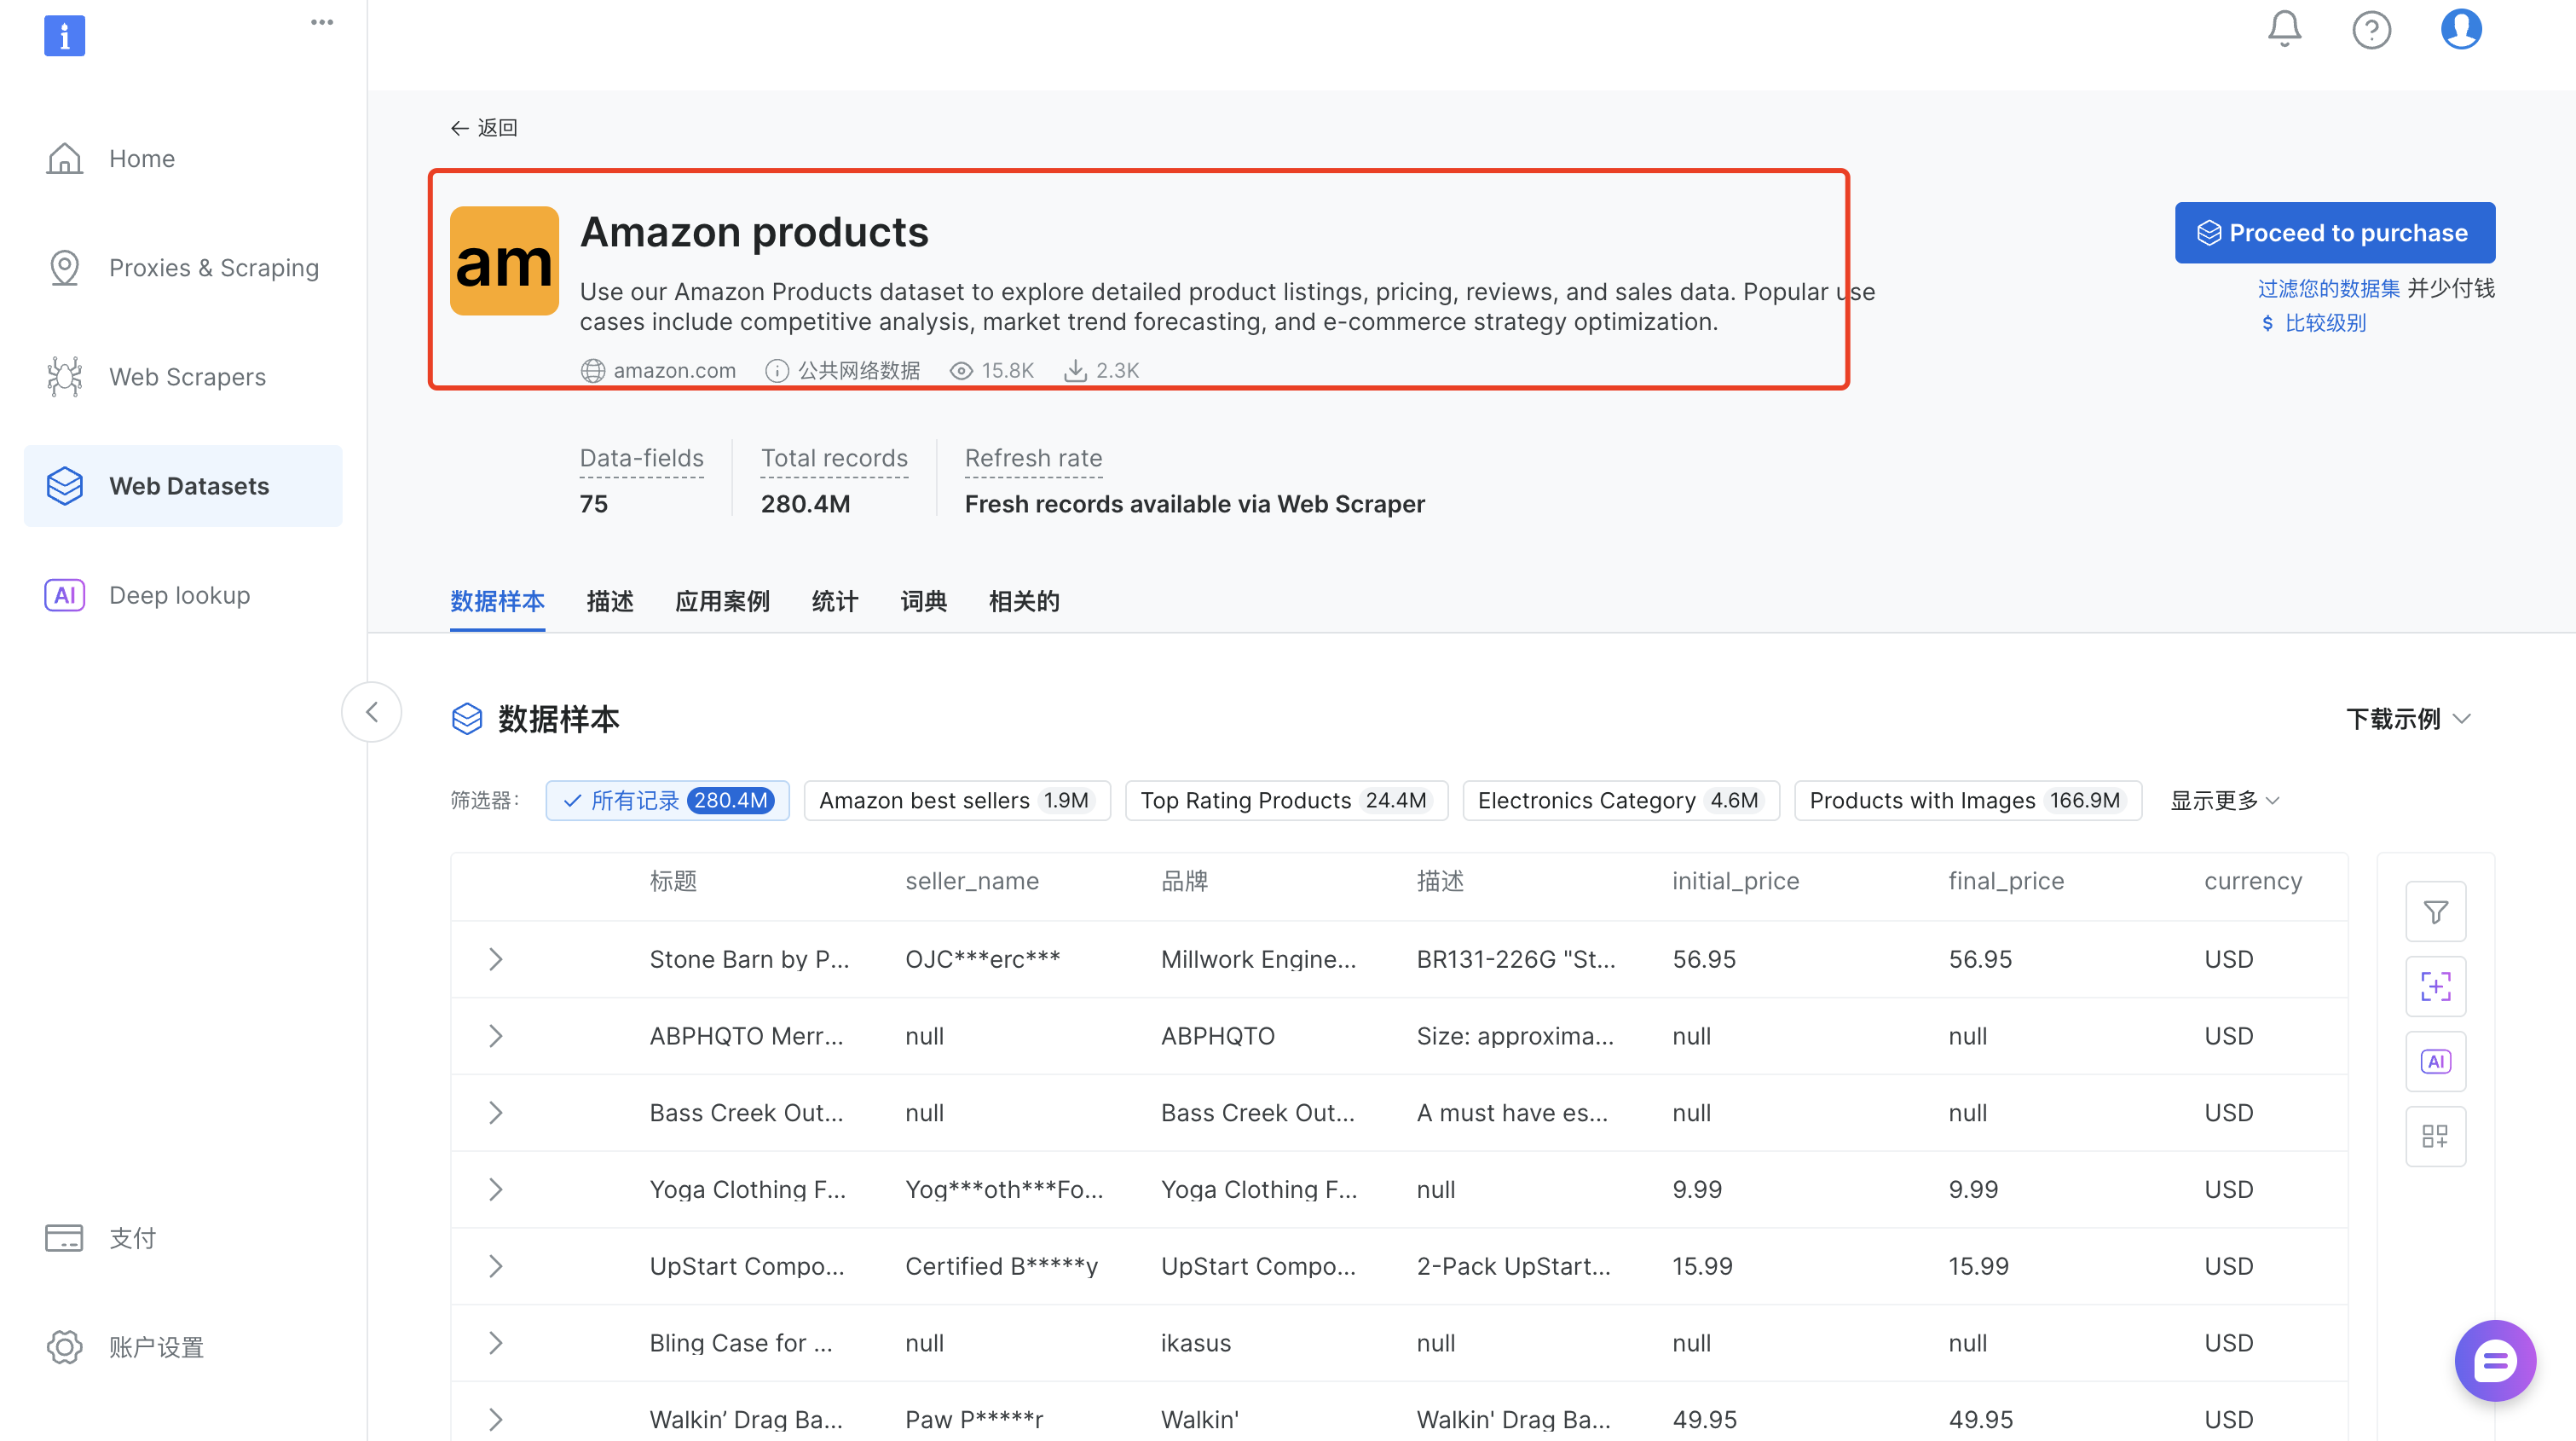Expand the UpStart Compo... row
The width and height of the screenshot is (2576, 1441).
[x=495, y=1266]
